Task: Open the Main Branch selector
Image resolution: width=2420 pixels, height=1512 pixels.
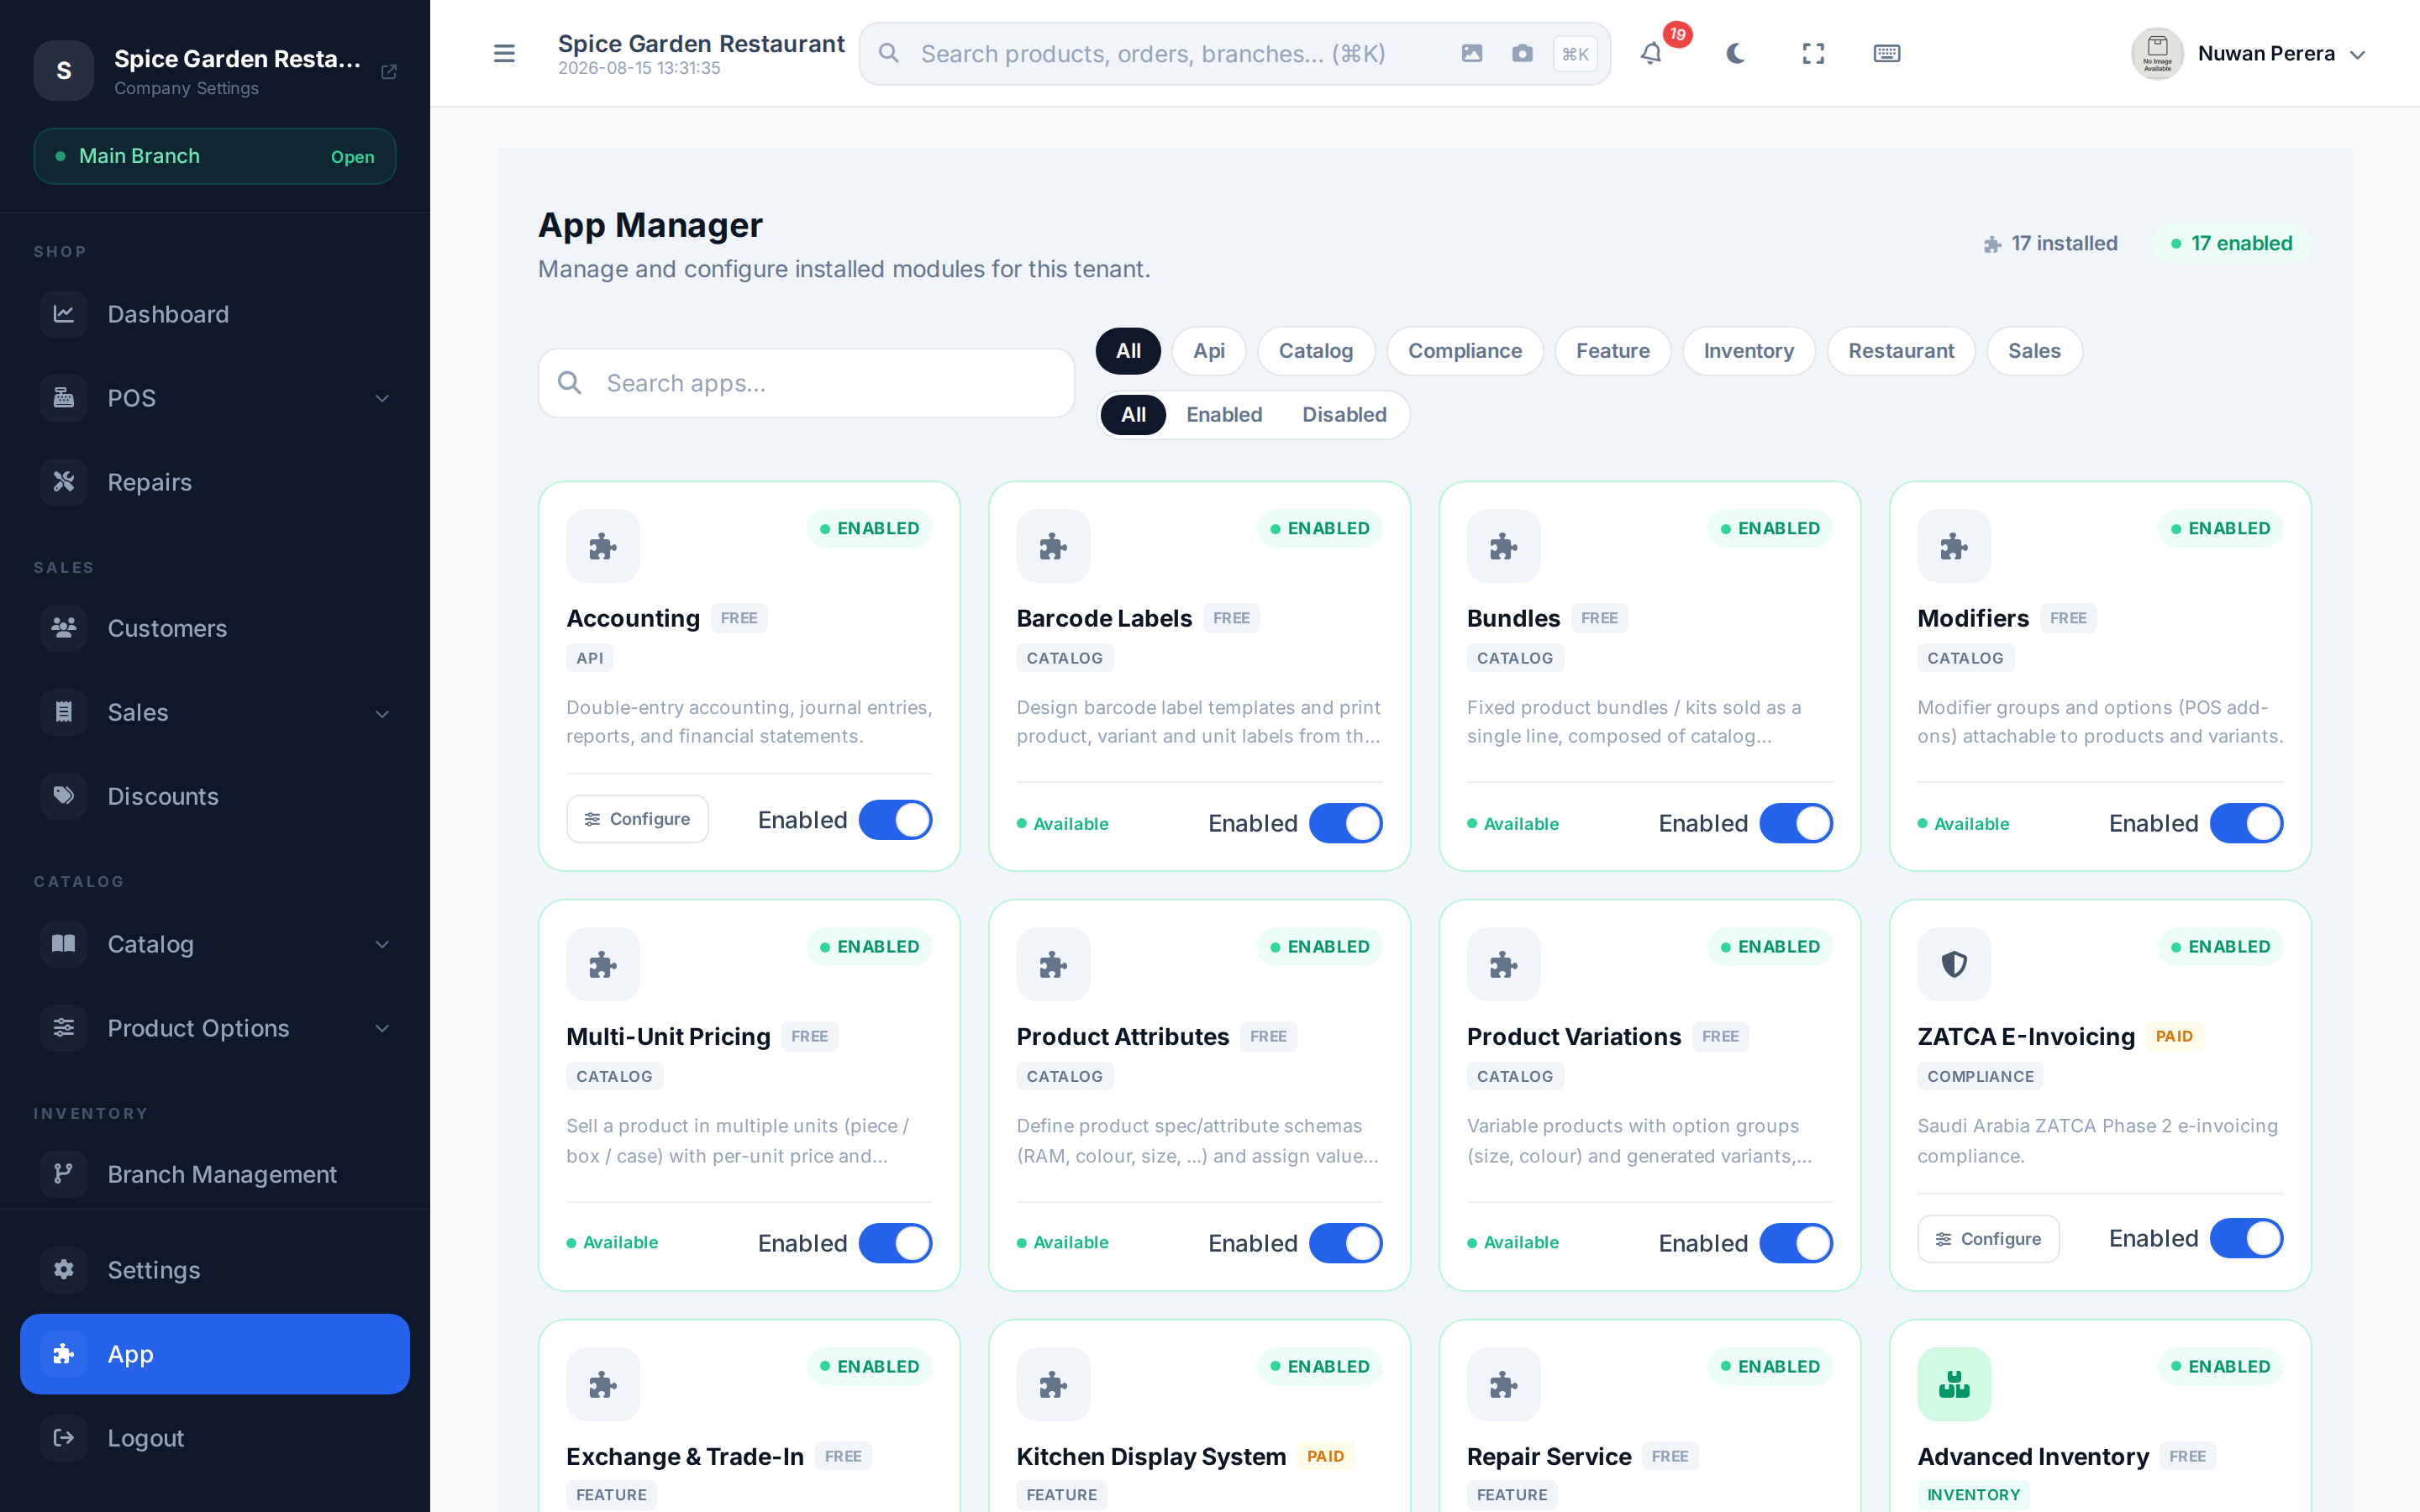Action: (x=215, y=156)
